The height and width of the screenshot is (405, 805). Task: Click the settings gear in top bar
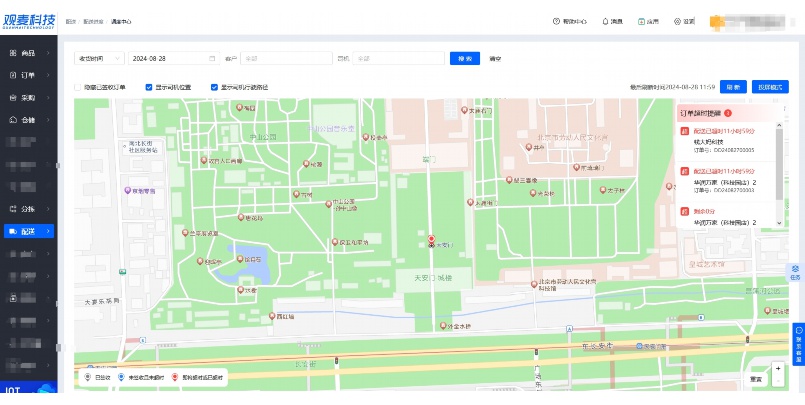677,21
